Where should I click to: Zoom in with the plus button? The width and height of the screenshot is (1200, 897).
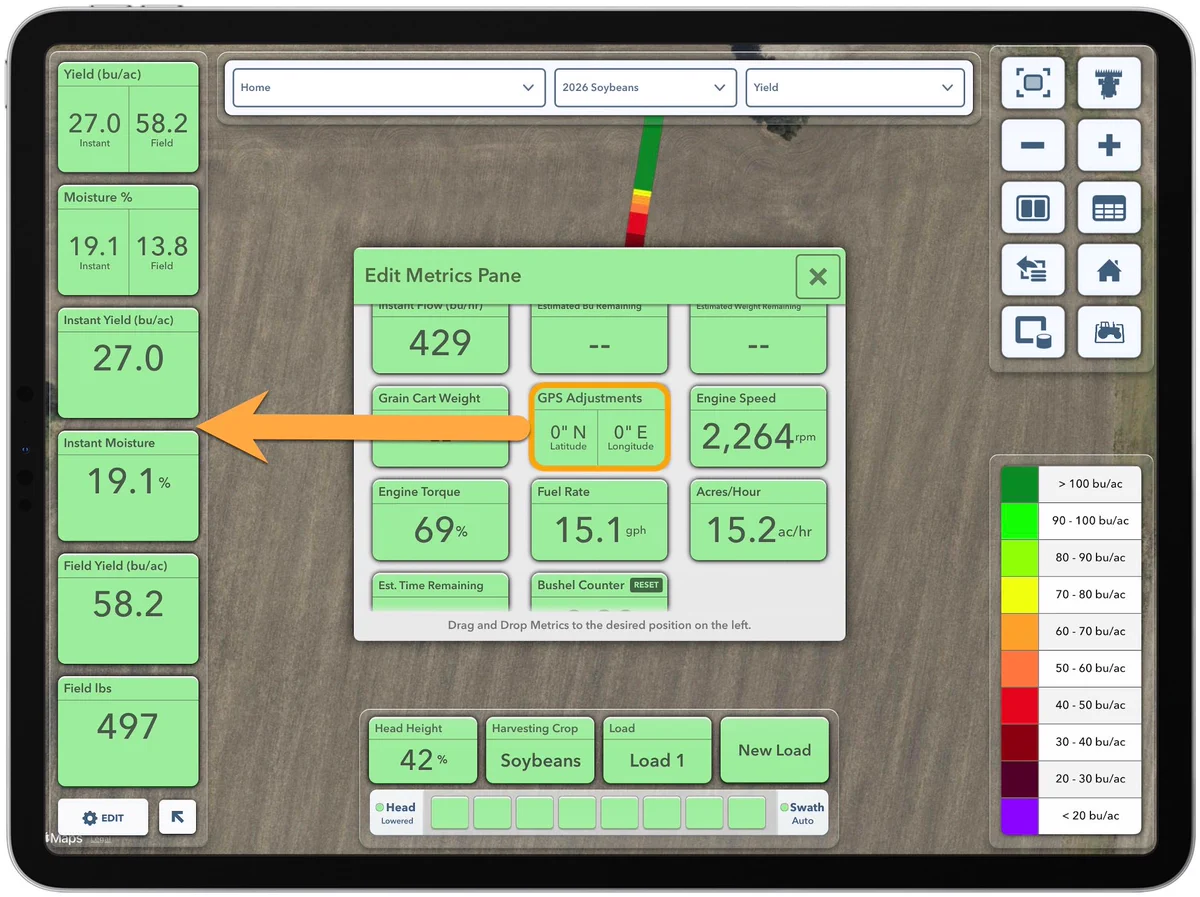(x=1109, y=146)
